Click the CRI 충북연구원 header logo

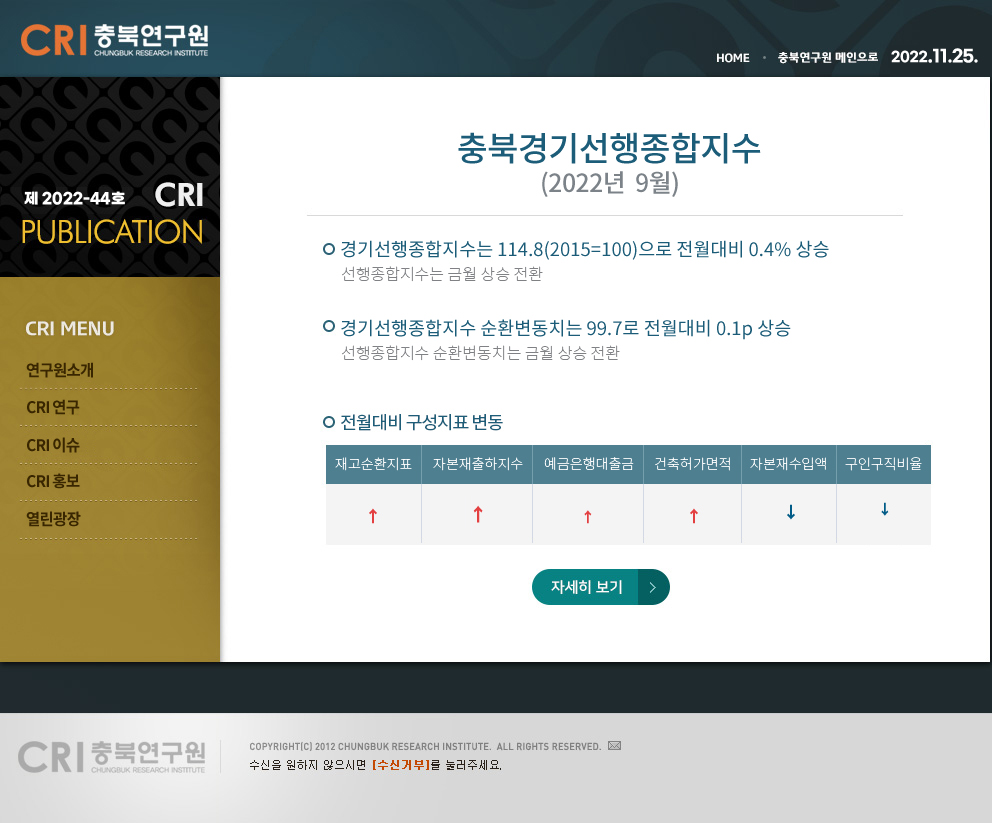[114, 40]
